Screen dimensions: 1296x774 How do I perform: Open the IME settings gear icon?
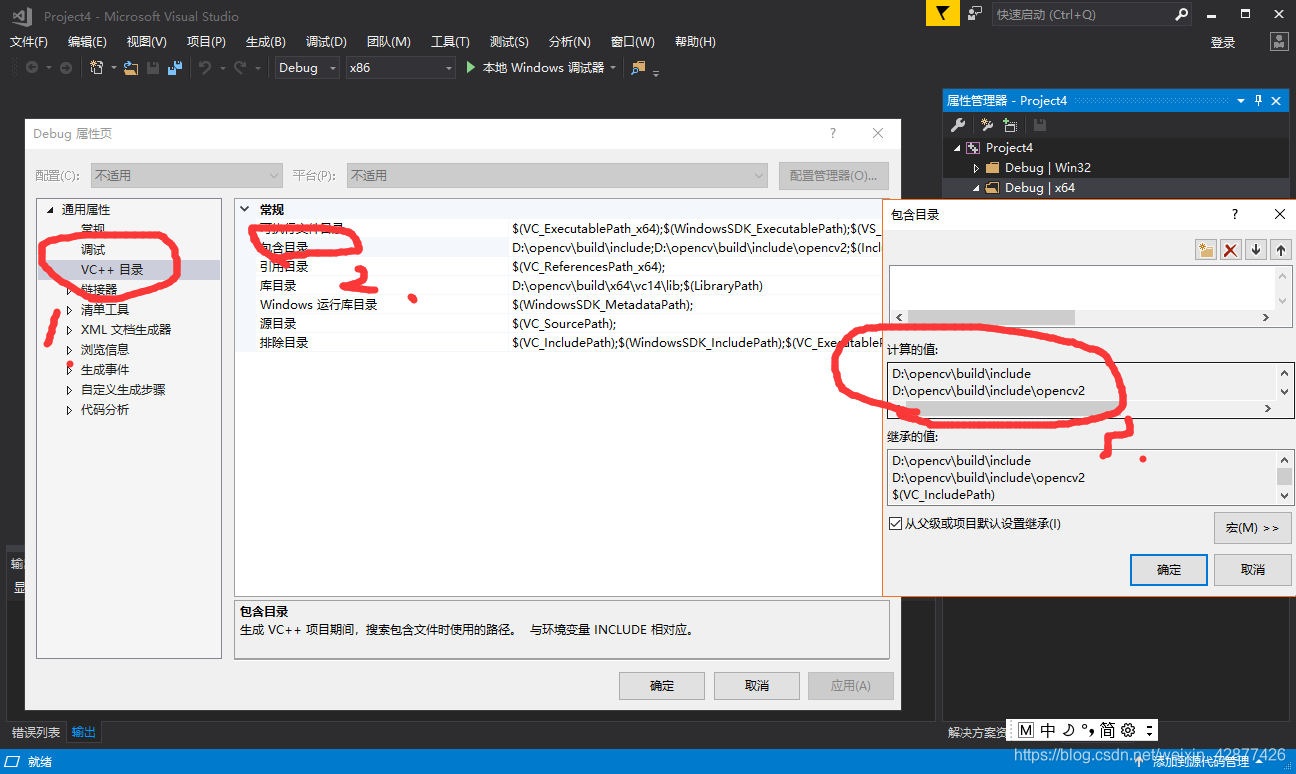(1128, 730)
